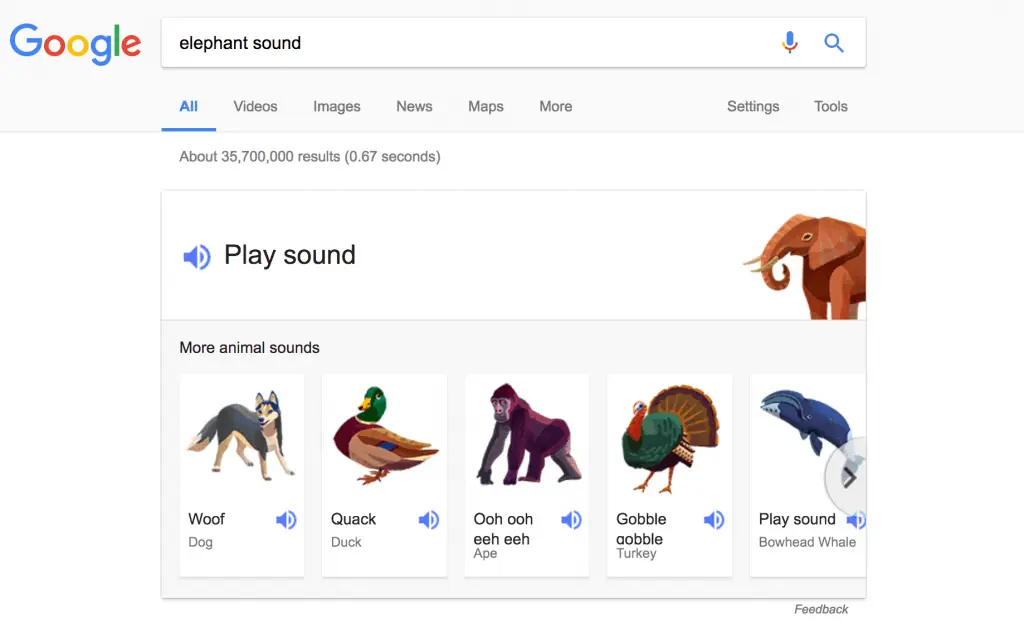Open the Maps tab
The height and width of the screenshot is (638, 1024).
tap(485, 106)
